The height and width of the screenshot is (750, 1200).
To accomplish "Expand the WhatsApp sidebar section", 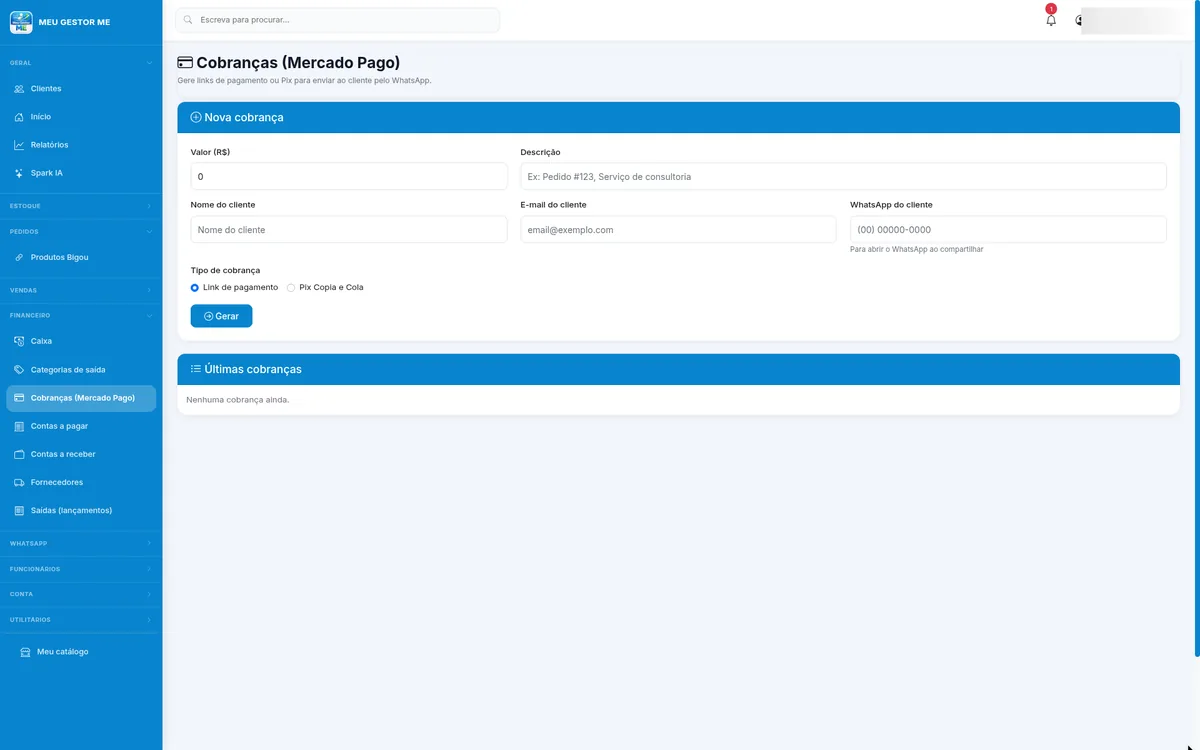I will click(81, 543).
